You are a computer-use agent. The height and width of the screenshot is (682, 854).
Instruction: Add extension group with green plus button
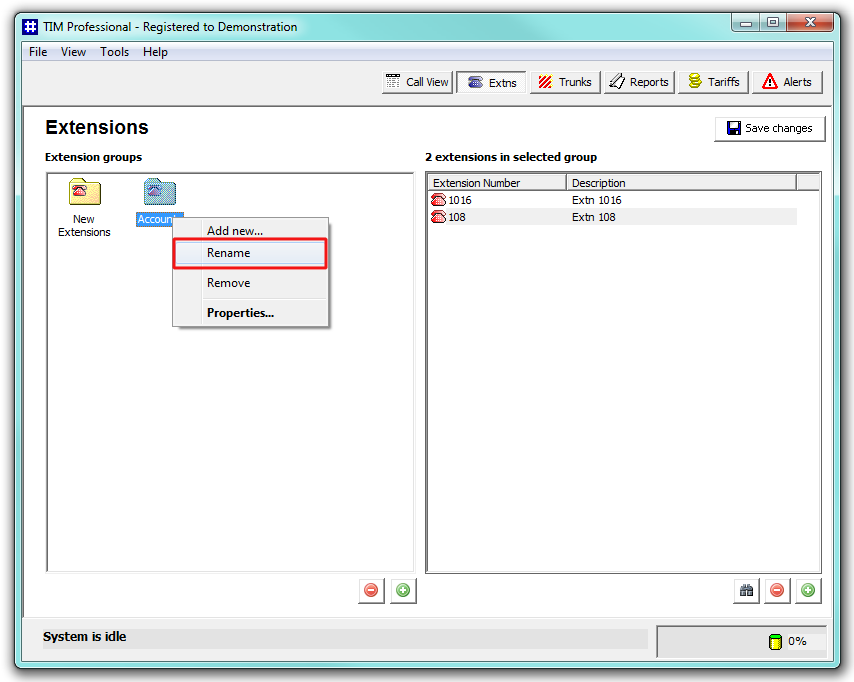pos(403,590)
